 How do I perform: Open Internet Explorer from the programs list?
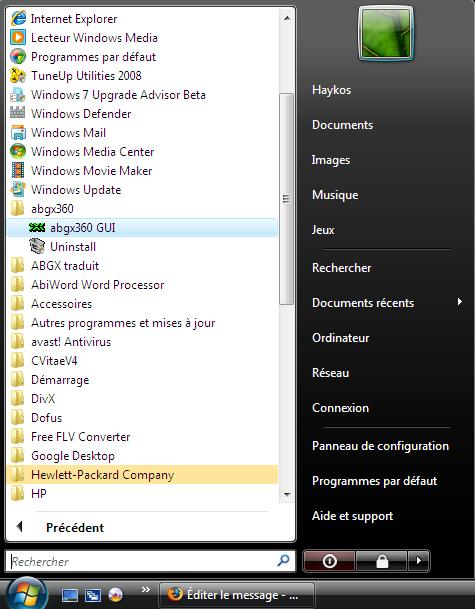pyautogui.click(x=64, y=19)
